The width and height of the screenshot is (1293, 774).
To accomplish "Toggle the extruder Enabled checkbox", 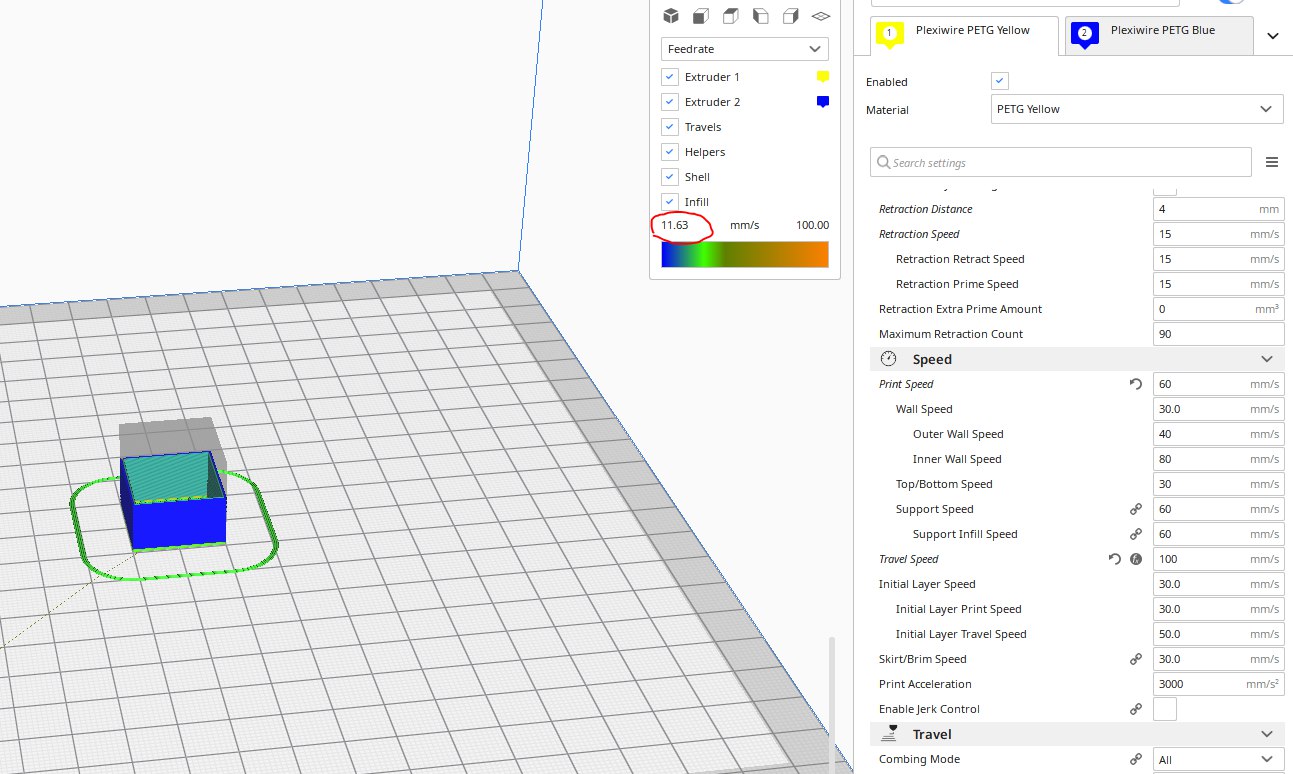I will (1000, 81).
